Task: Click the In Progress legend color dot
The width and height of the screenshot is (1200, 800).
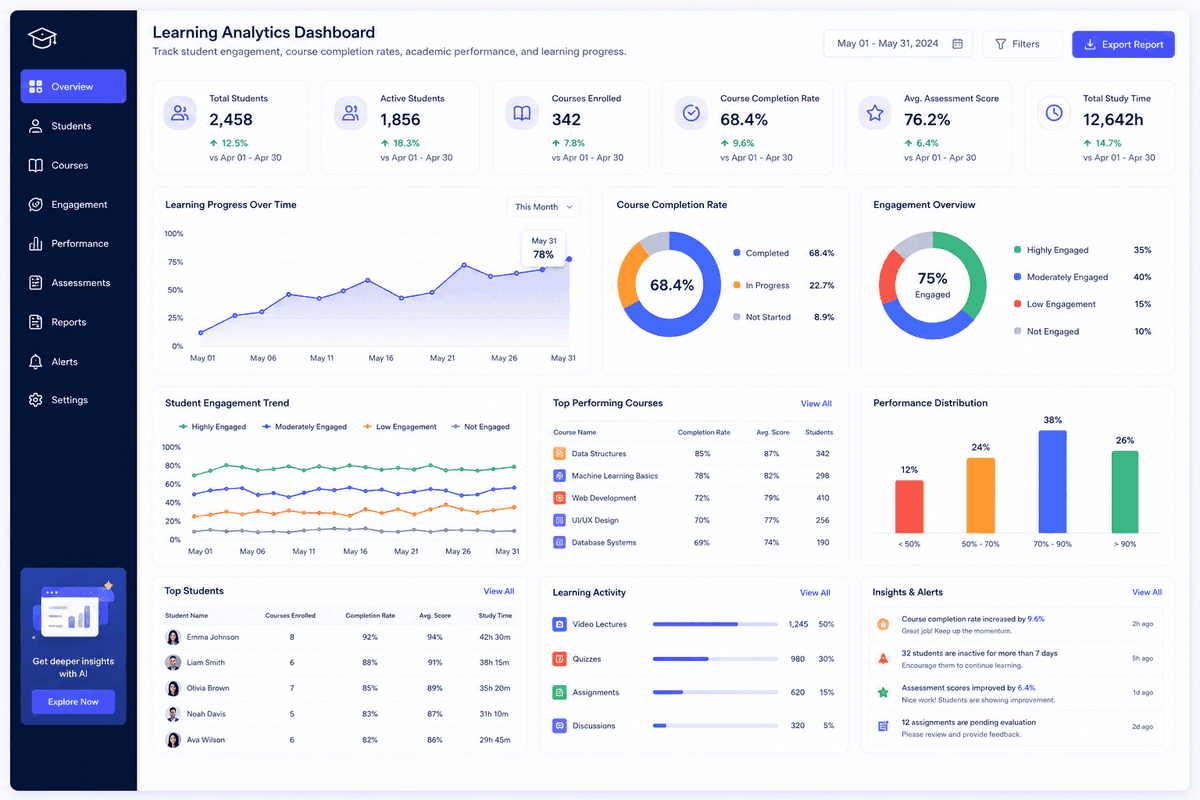Action: coord(737,285)
